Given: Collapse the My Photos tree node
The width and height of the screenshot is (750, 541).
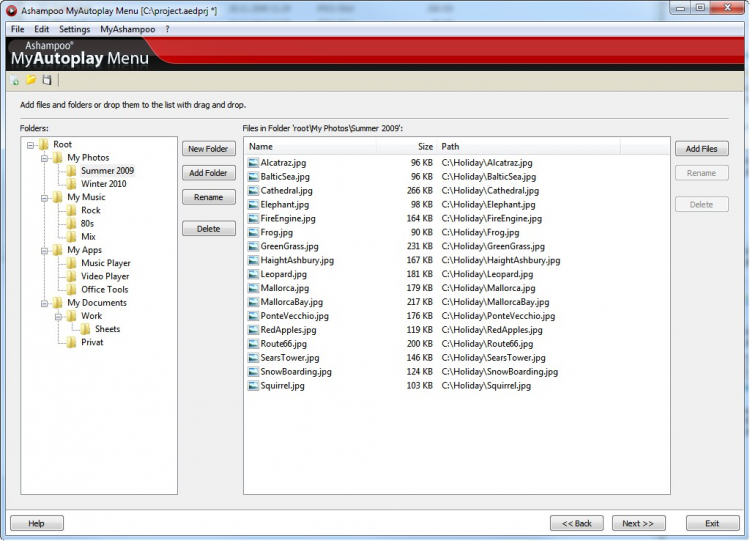Looking at the screenshot, I should coord(44,158).
